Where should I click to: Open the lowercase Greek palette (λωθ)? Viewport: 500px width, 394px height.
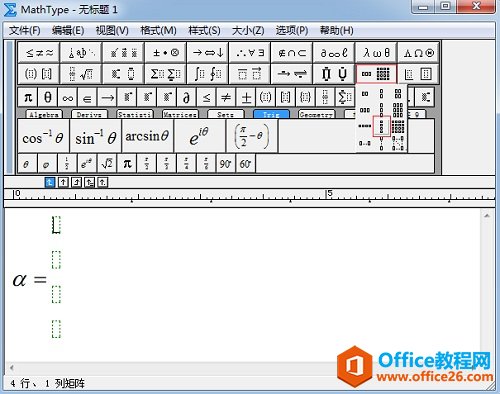pos(376,53)
